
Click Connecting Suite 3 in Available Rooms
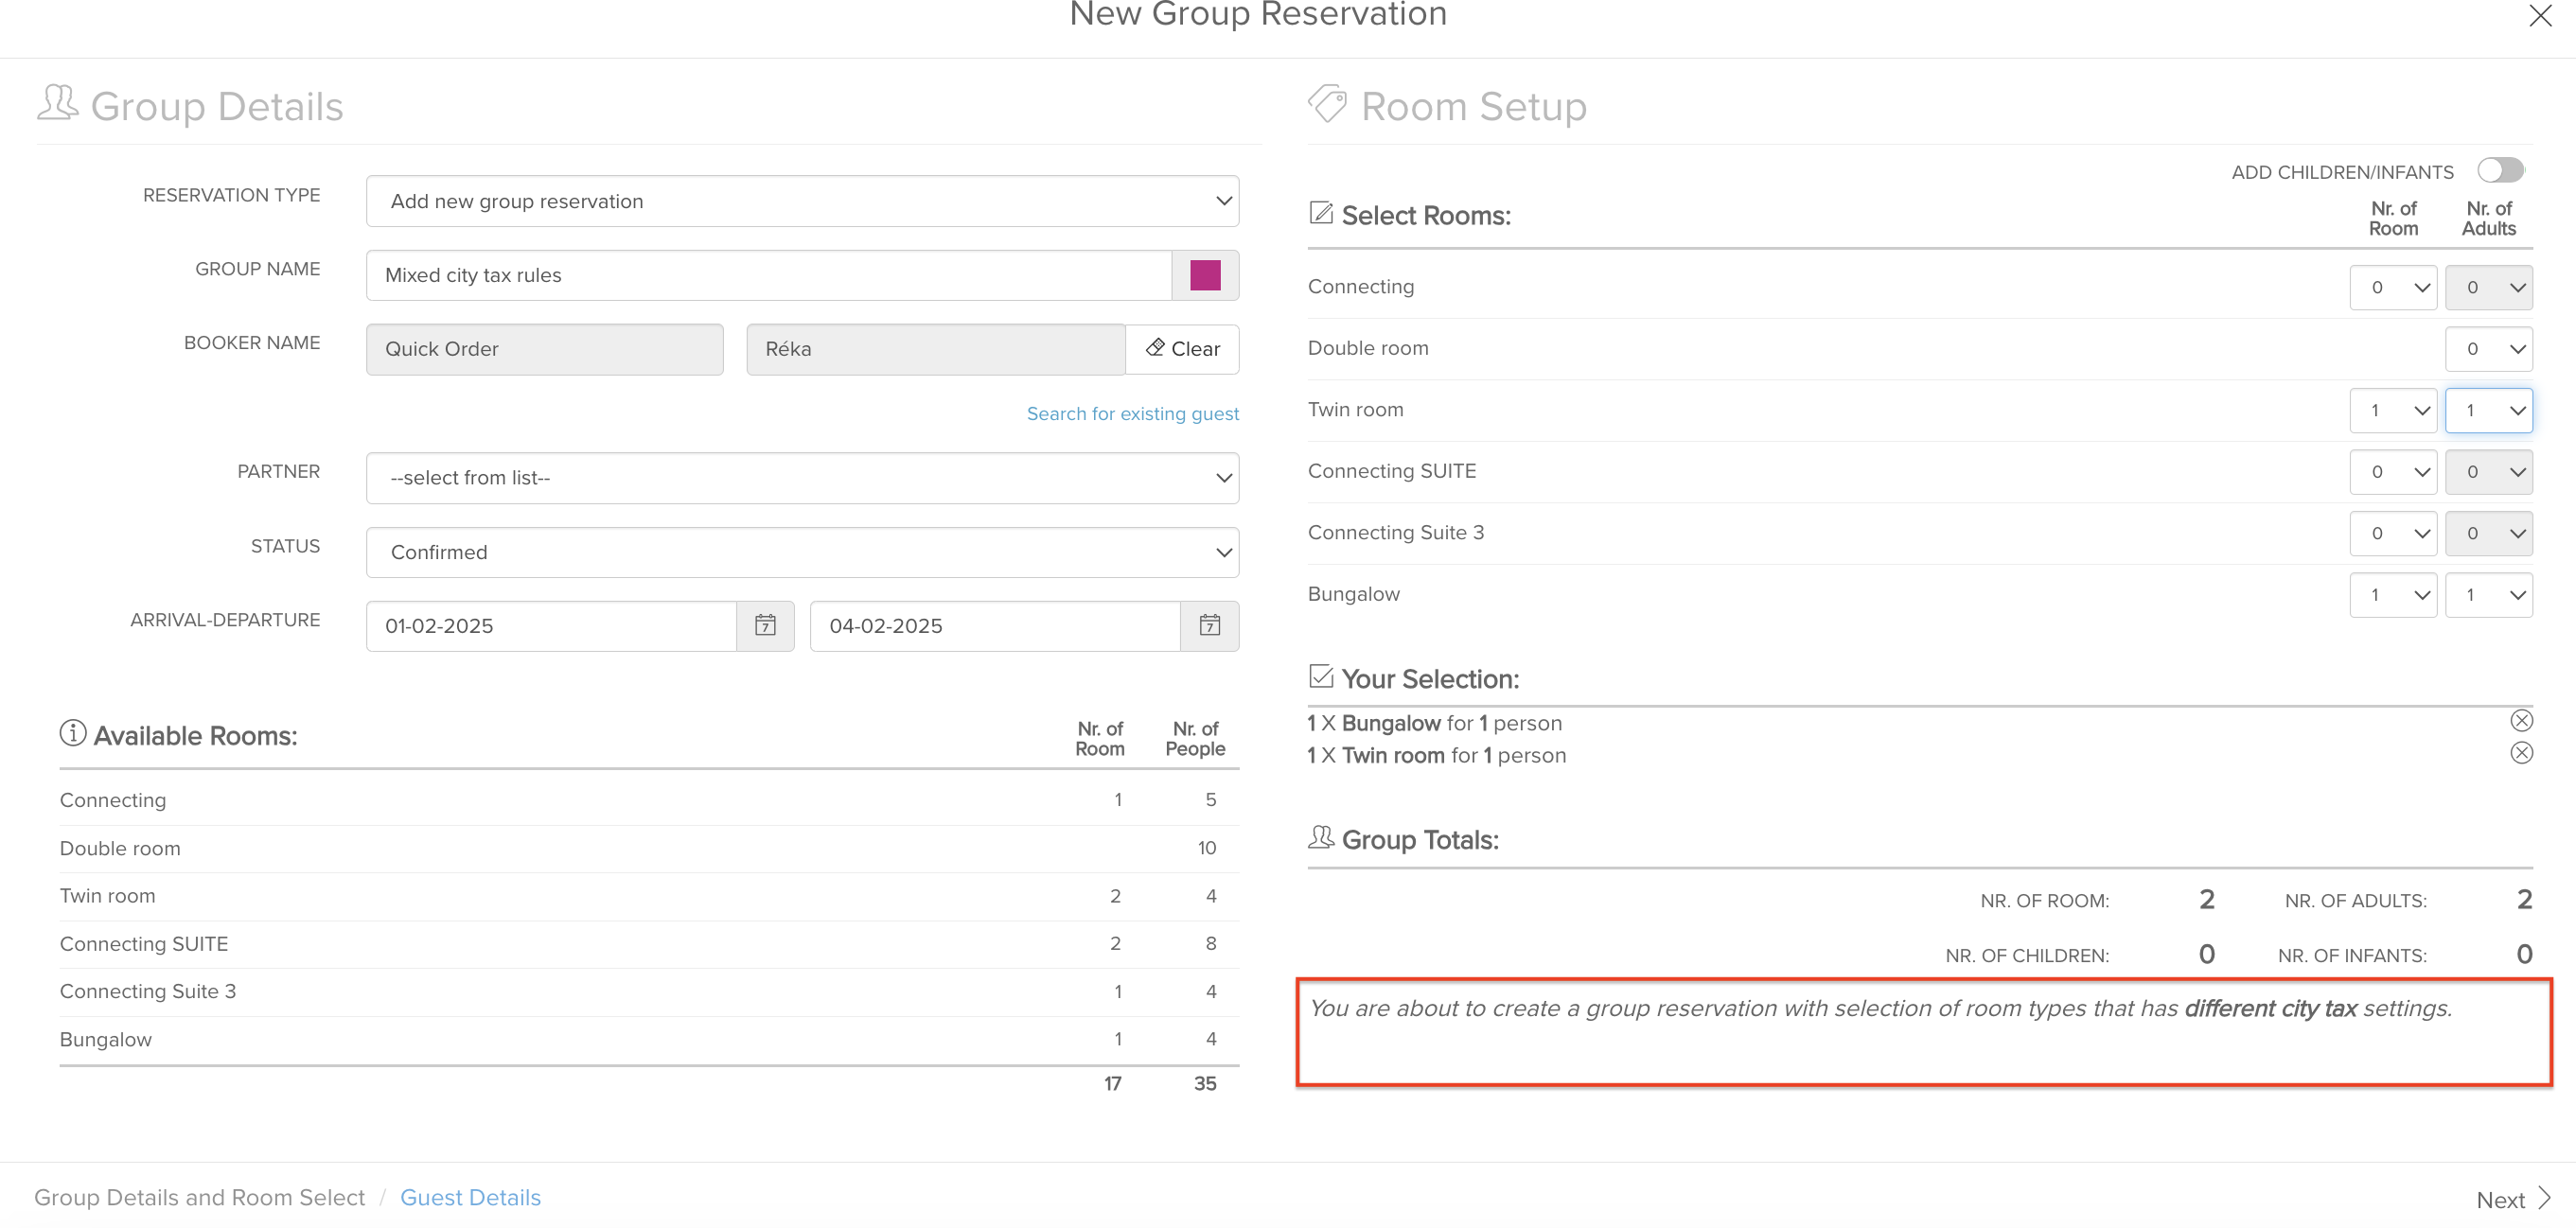click(x=649, y=991)
